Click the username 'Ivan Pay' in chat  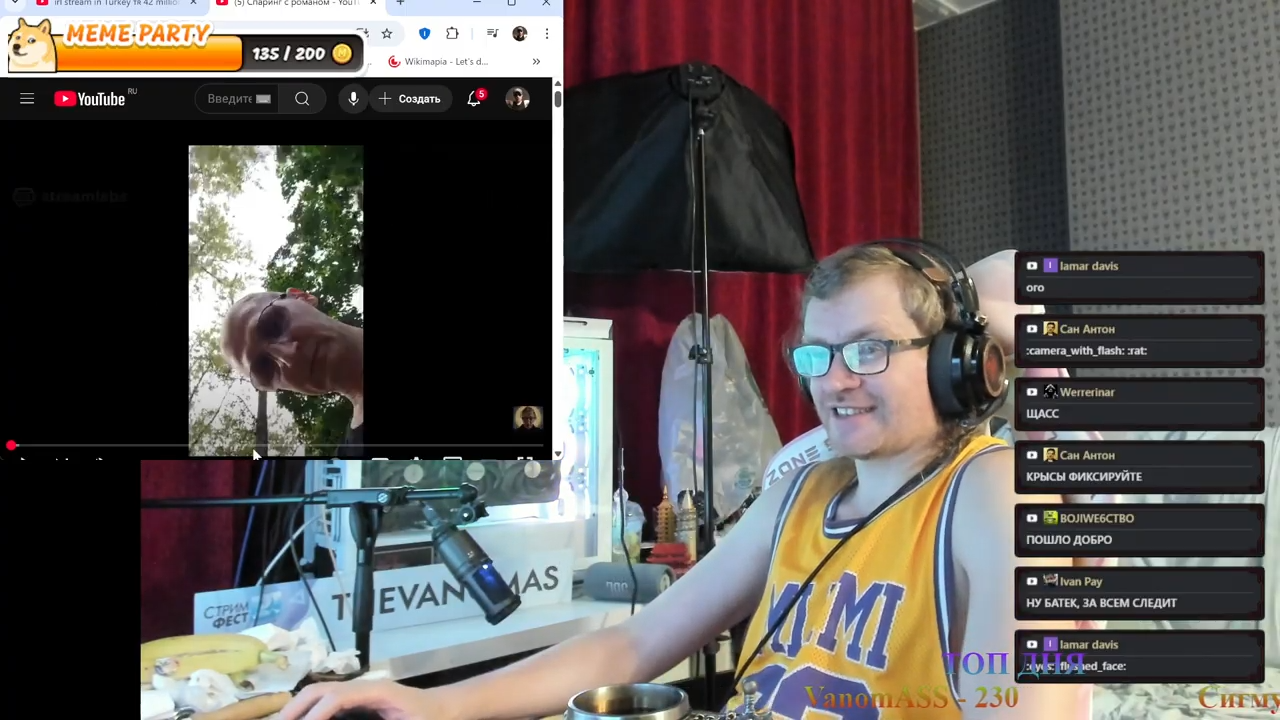[x=1081, y=581]
